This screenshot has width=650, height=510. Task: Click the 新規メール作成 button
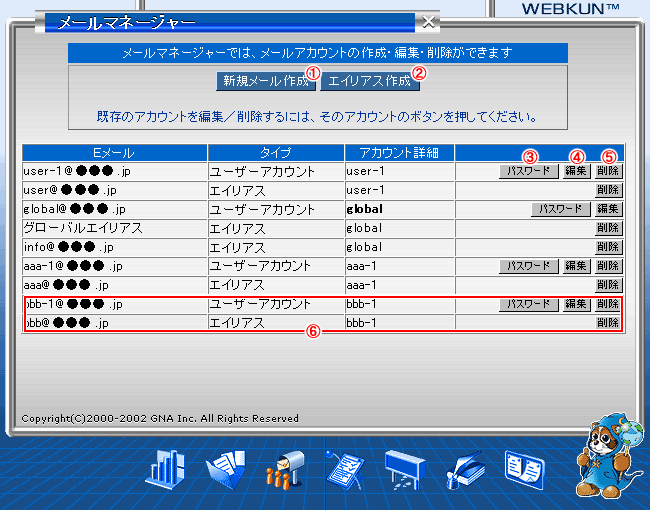click(x=265, y=81)
